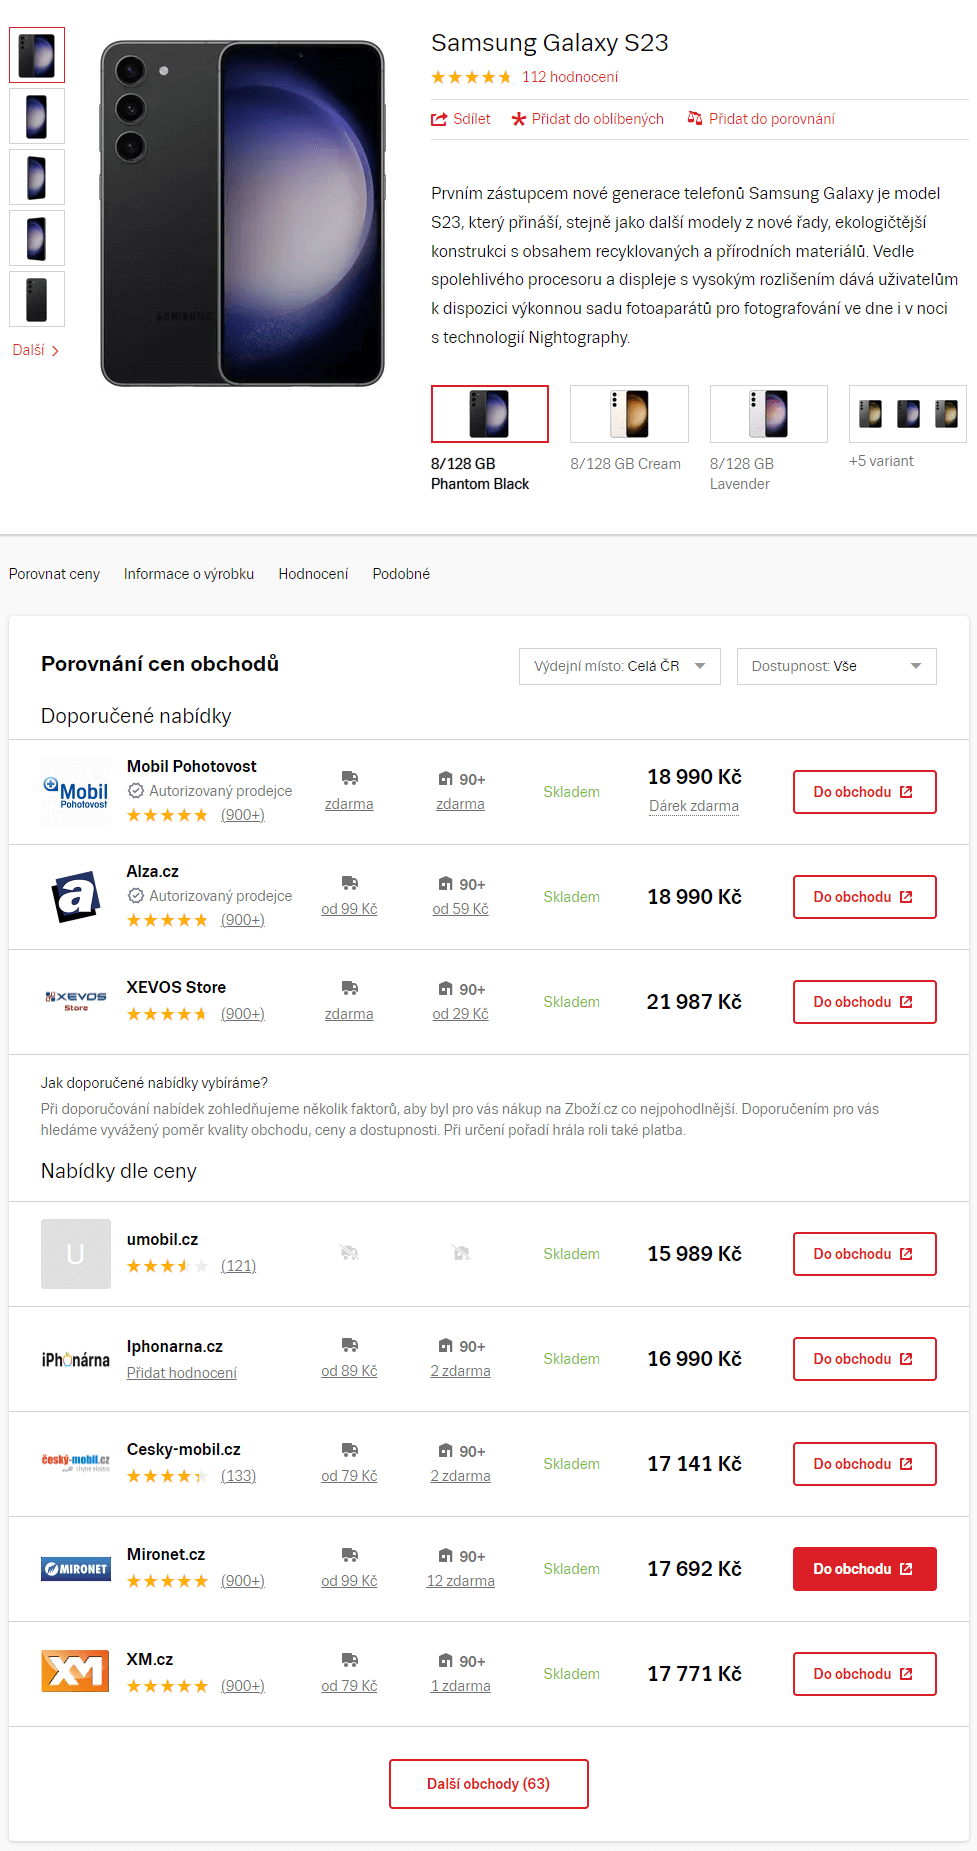977x1851 pixels.
Task: Open the Výdejní místo dropdown
Action: point(620,666)
